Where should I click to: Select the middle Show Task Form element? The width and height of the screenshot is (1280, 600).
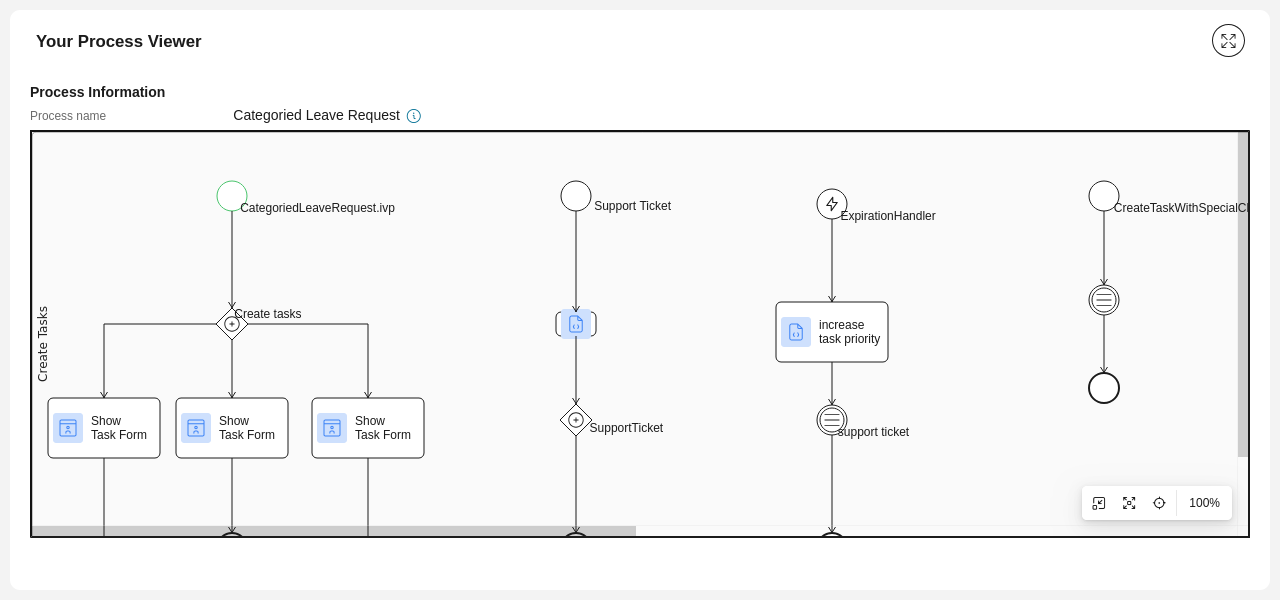[232, 428]
